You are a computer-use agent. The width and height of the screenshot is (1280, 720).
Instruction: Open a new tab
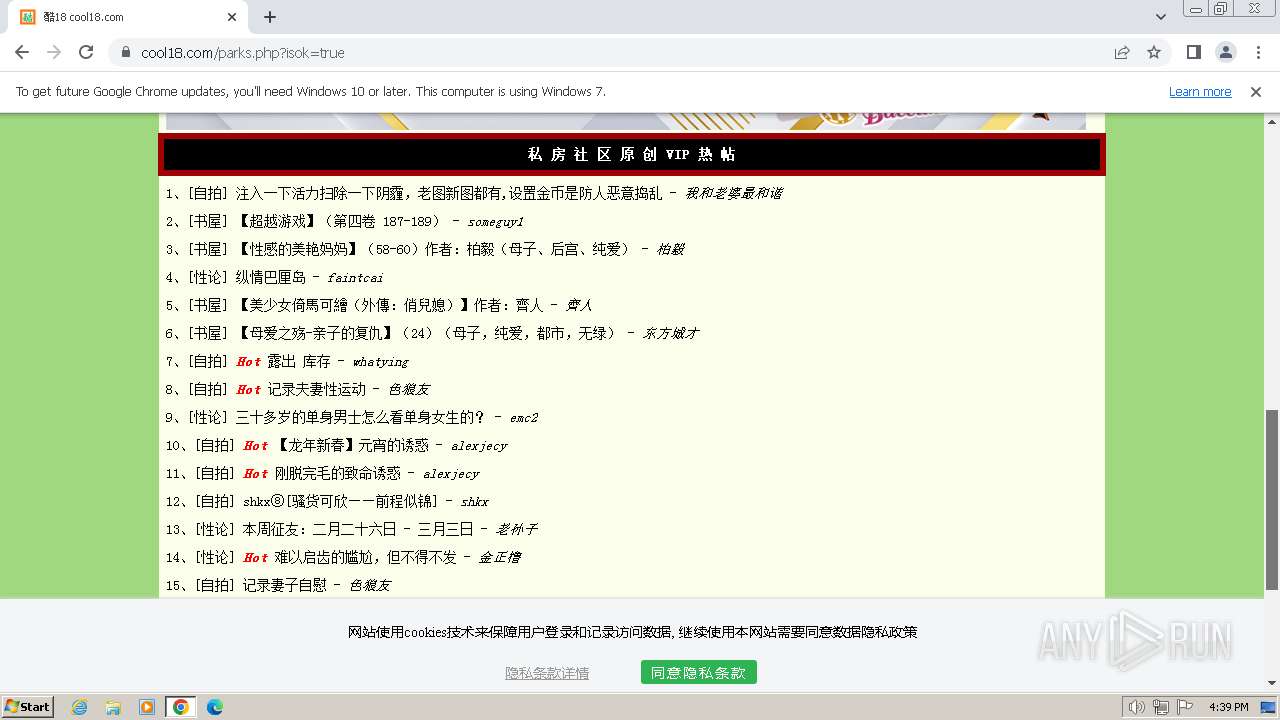click(270, 17)
